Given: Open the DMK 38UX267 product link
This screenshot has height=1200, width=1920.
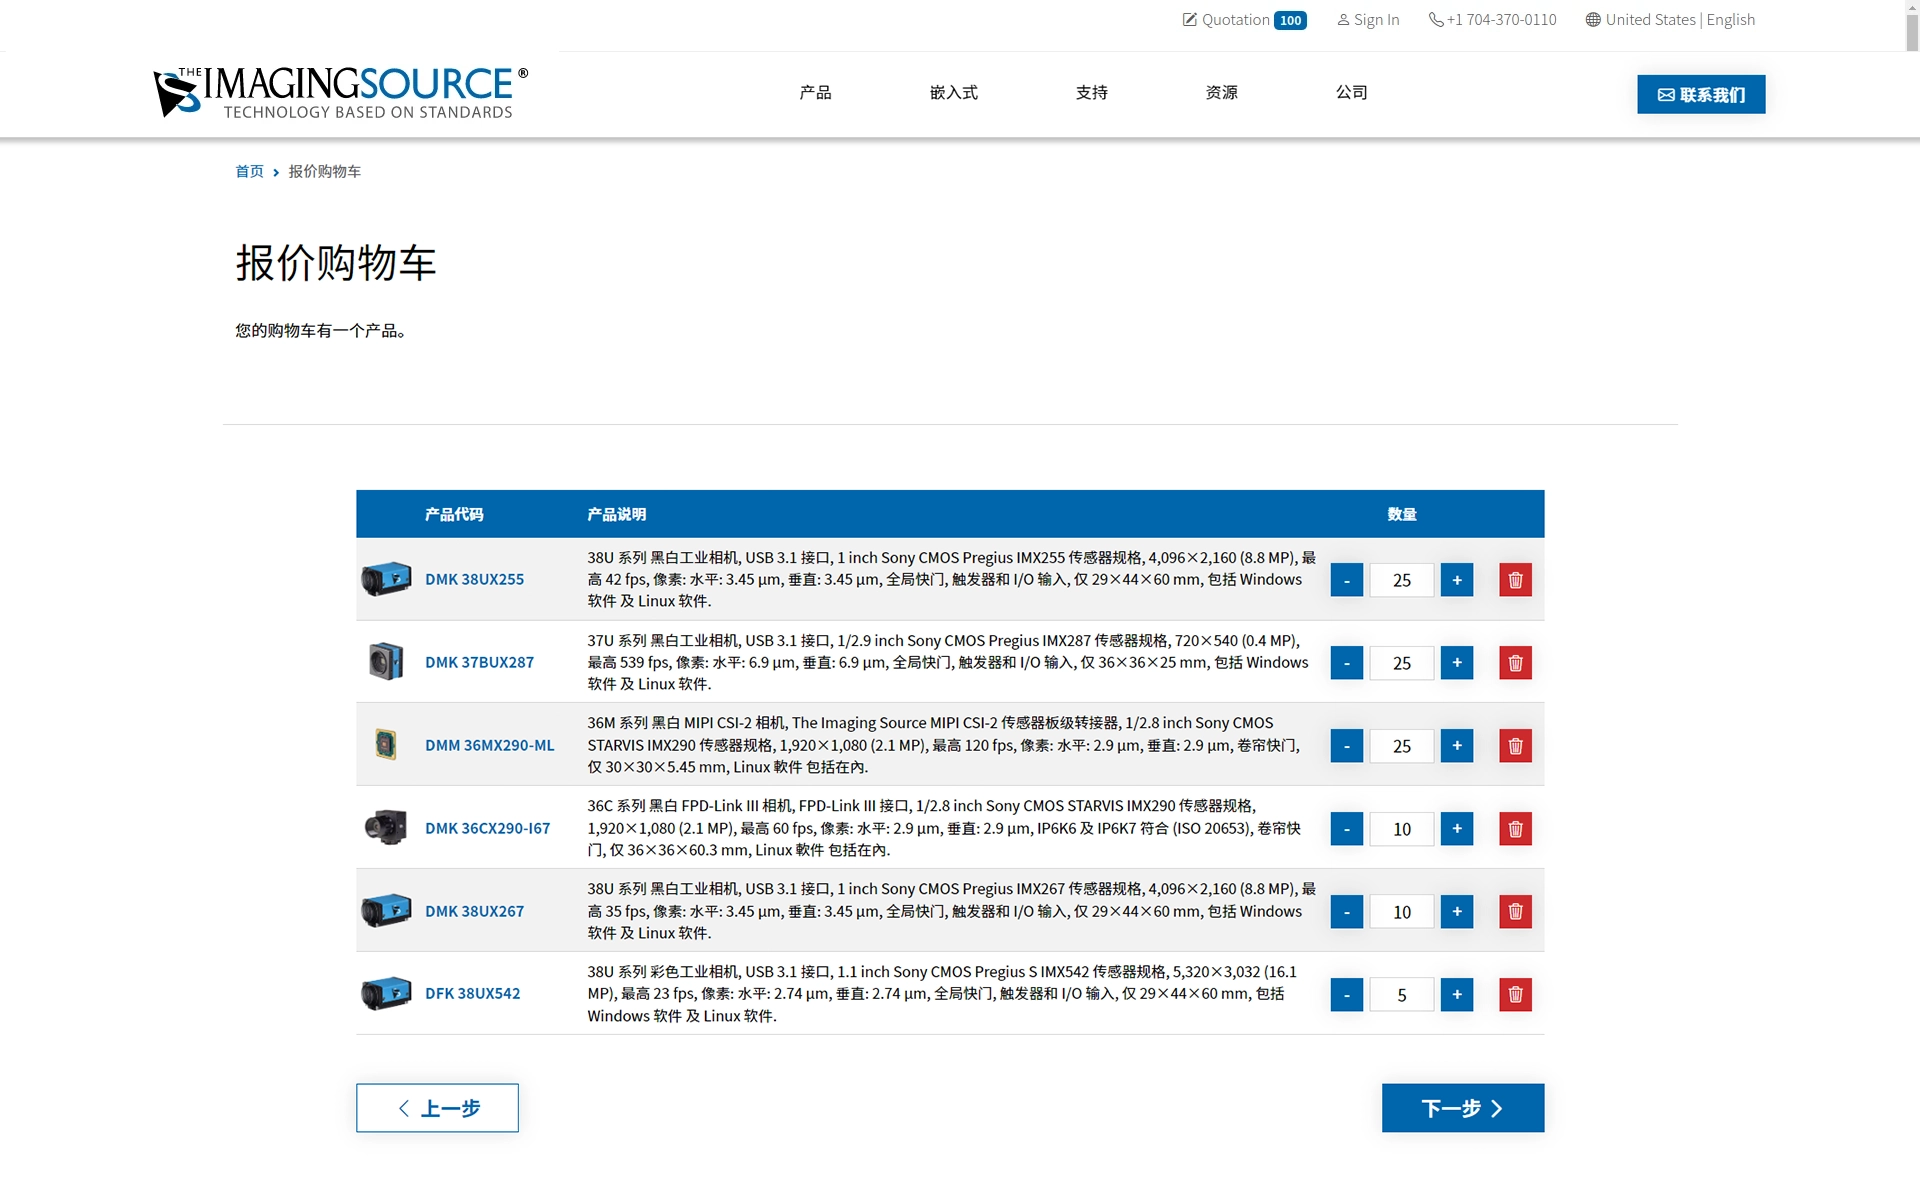Looking at the screenshot, I should 474,911.
